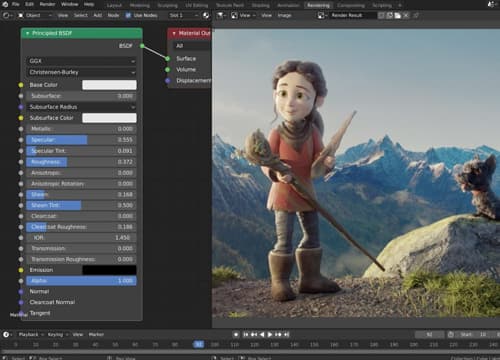Collapse the Material Output node
500x360 pixels.
[174, 33]
